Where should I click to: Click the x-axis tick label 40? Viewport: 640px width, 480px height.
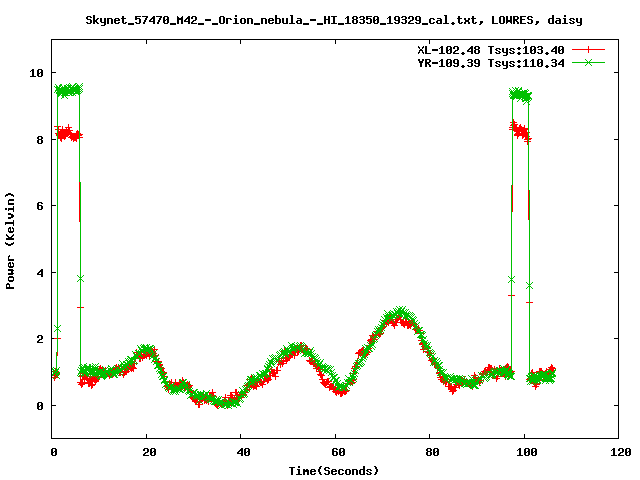[243, 452]
